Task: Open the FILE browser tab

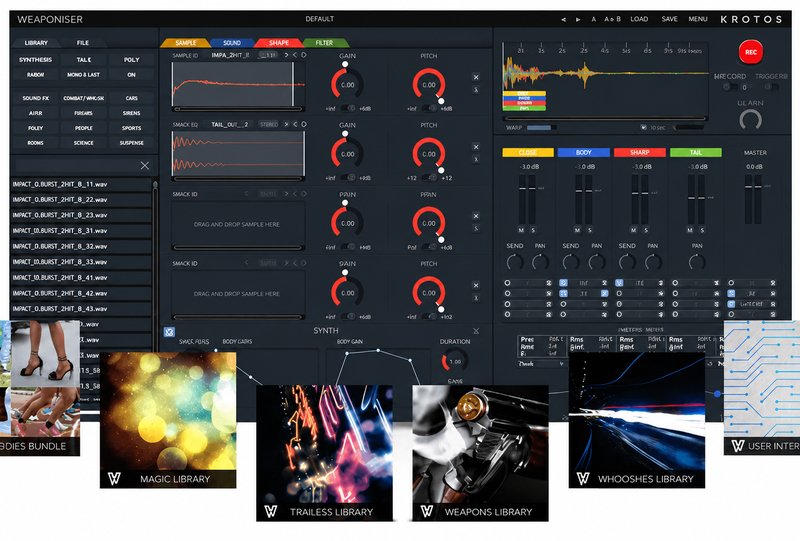Action: point(83,43)
